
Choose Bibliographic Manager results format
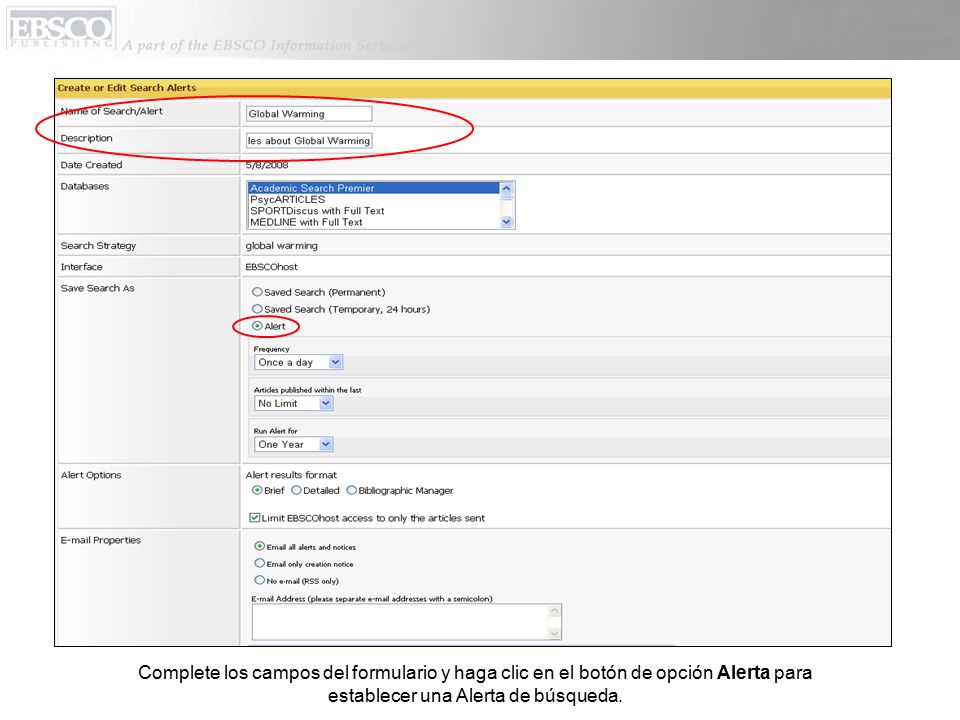pos(351,490)
